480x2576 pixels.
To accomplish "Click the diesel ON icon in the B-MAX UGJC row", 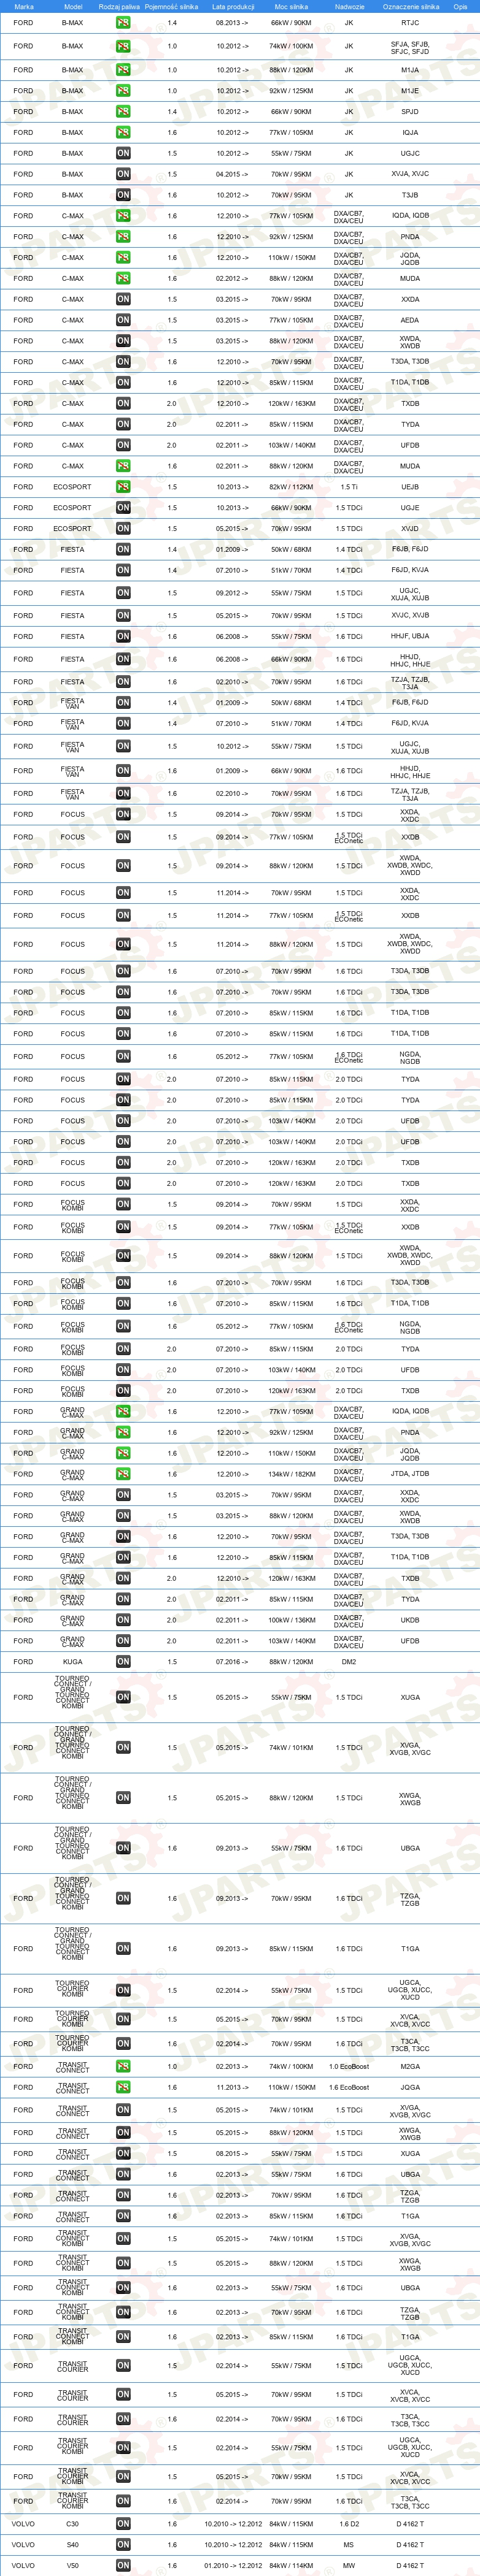I will [x=123, y=154].
